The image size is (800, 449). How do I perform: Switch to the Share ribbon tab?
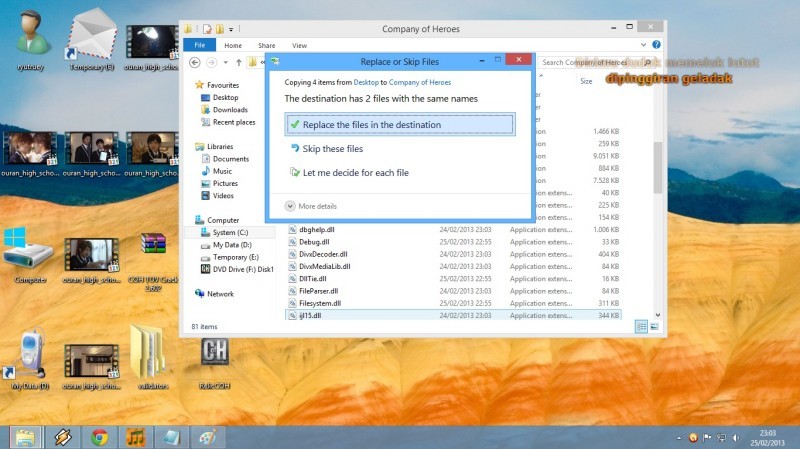point(266,45)
